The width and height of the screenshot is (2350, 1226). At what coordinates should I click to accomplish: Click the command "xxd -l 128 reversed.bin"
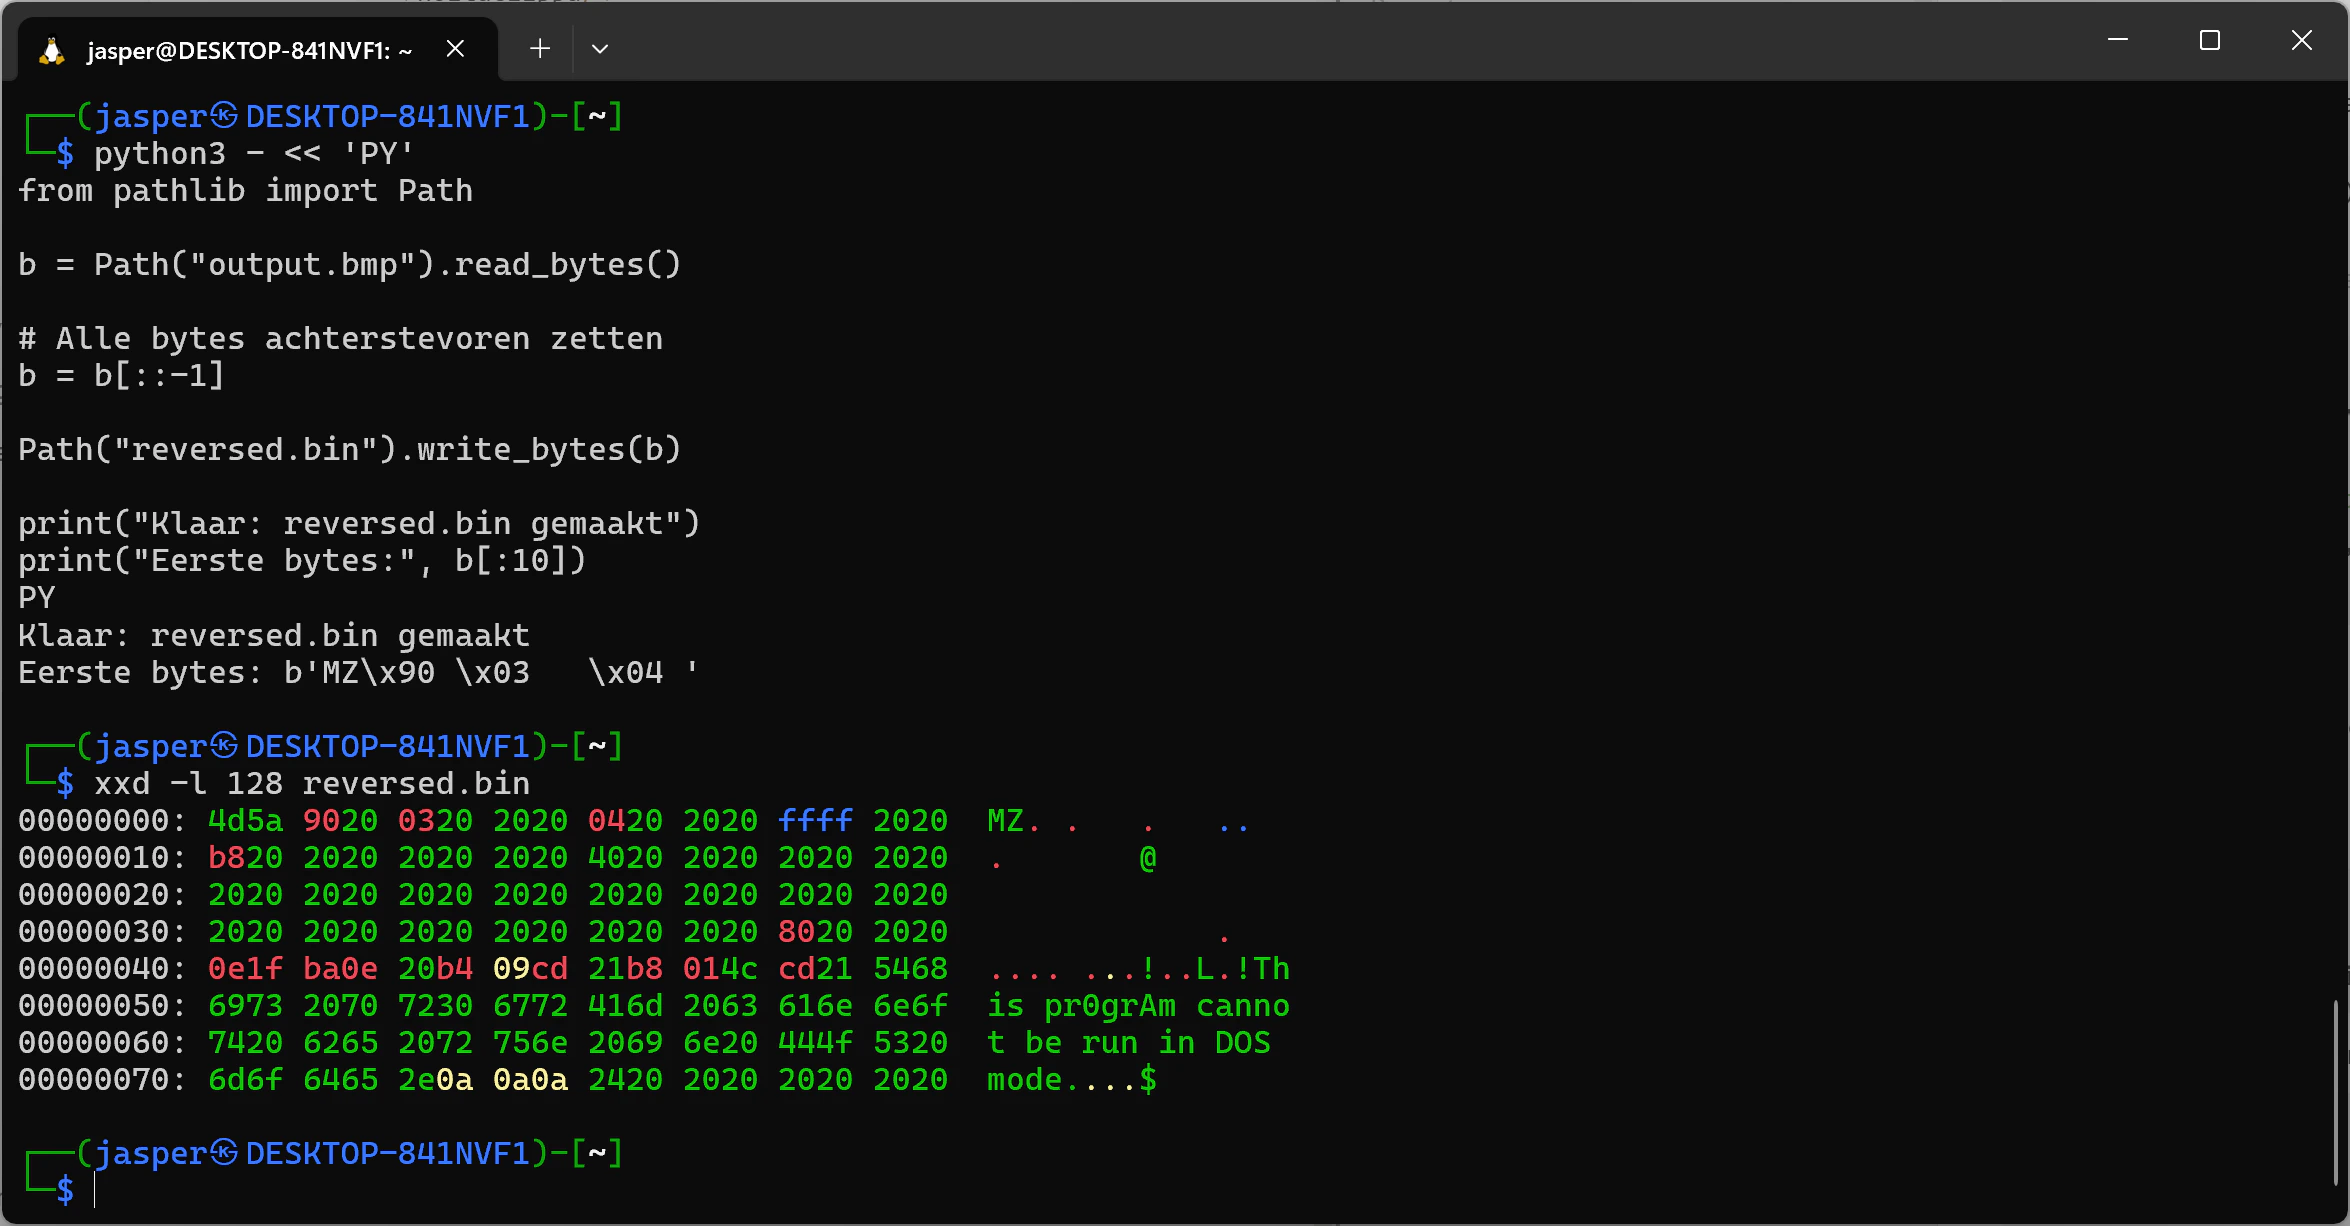pos(312,783)
